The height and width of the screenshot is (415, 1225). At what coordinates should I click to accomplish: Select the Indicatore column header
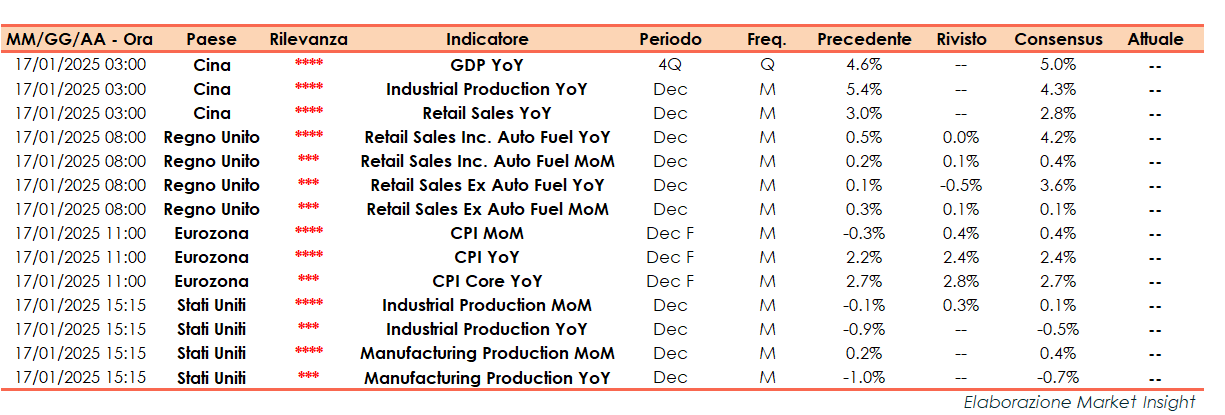(487, 40)
